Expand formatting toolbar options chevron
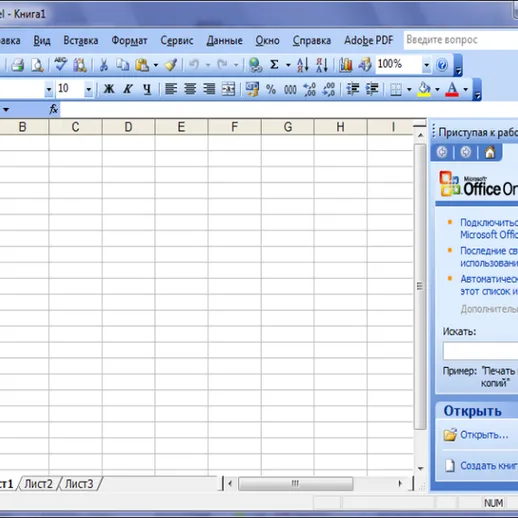 [x=477, y=89]
